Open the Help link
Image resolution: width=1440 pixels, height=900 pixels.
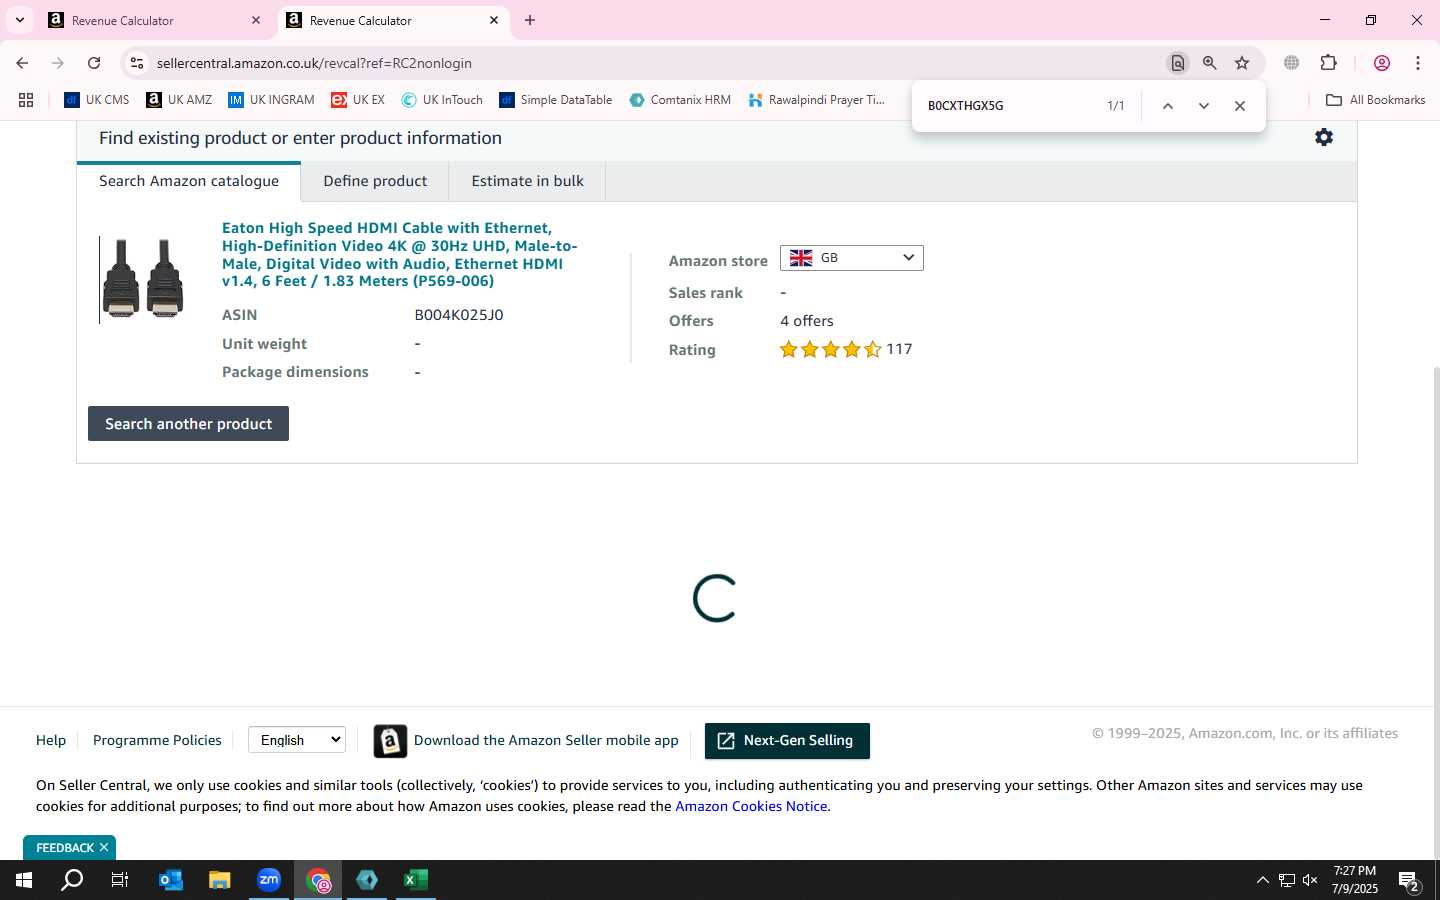pyautogui.click(x=51, y=740)
